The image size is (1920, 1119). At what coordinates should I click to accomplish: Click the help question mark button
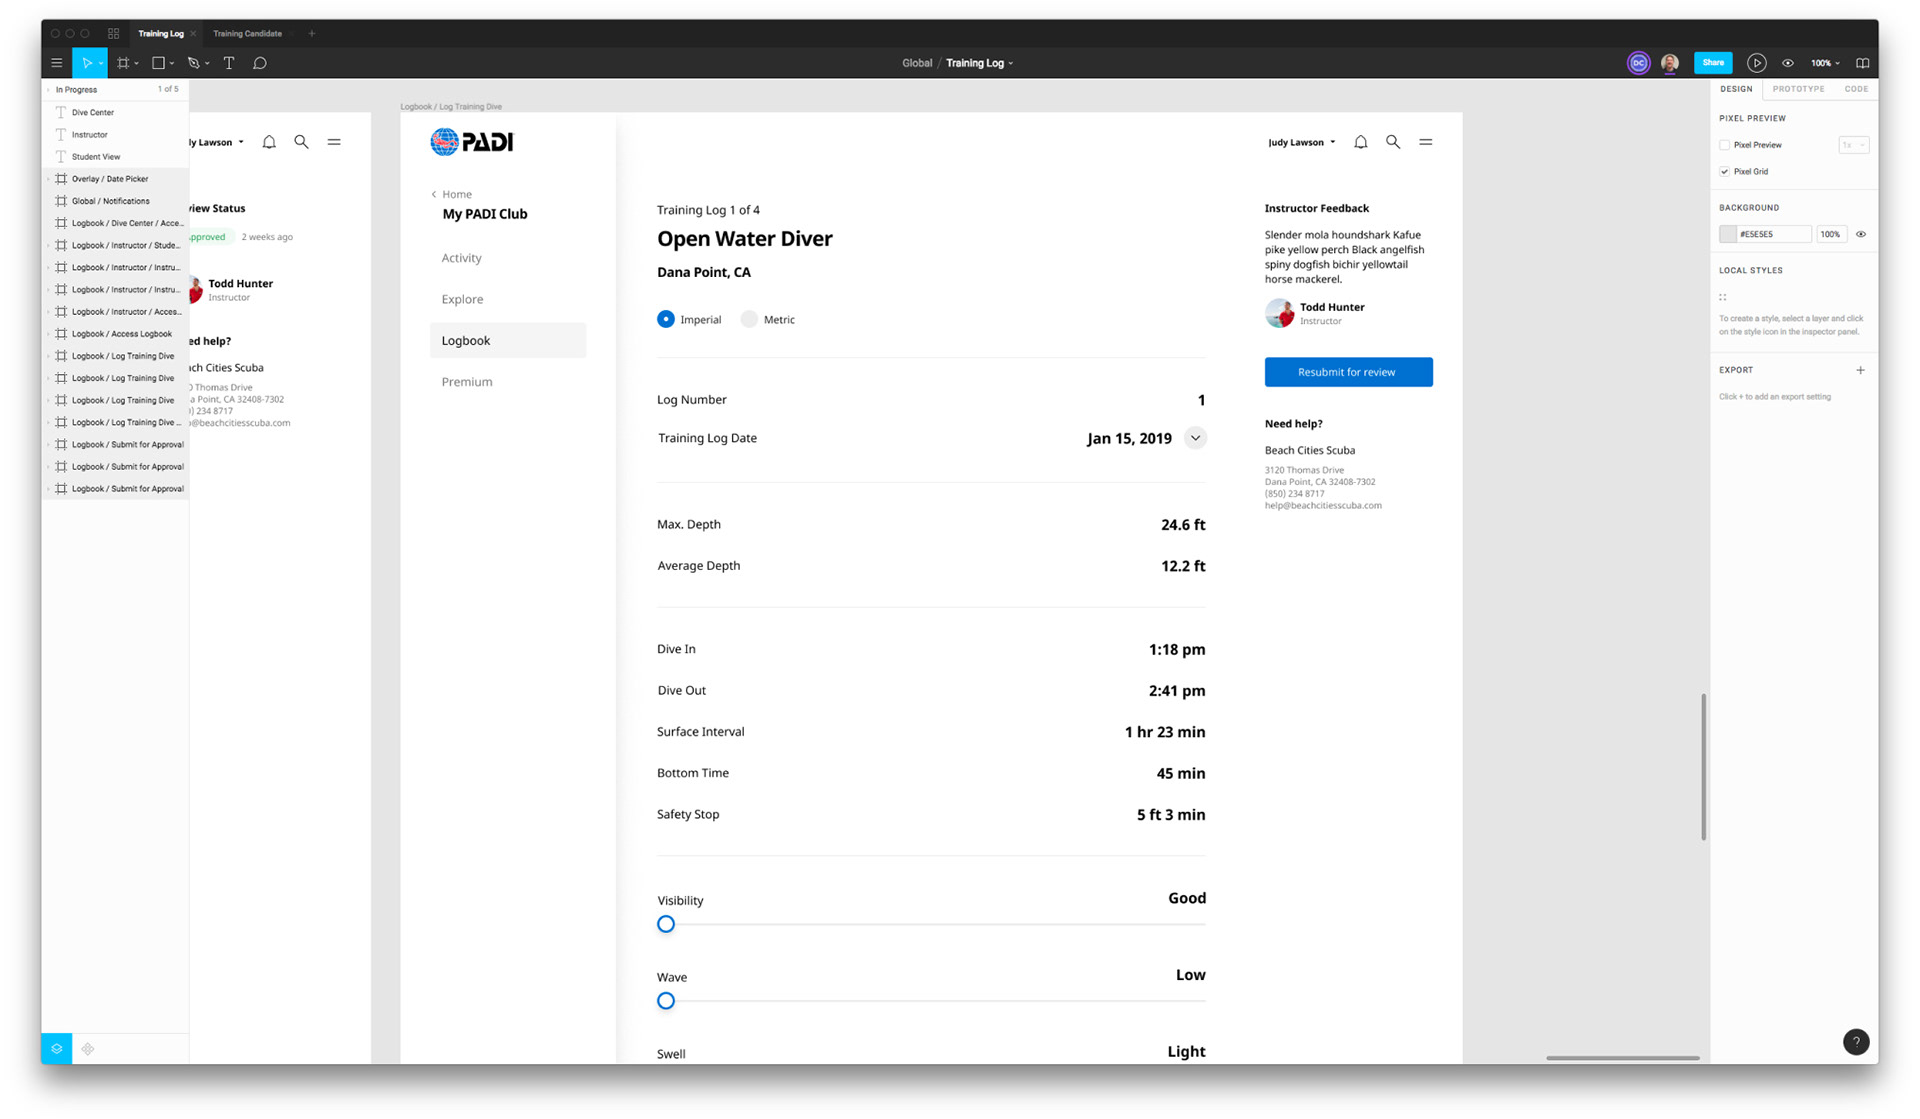pyautogui.click(x=1855, y=1042)
